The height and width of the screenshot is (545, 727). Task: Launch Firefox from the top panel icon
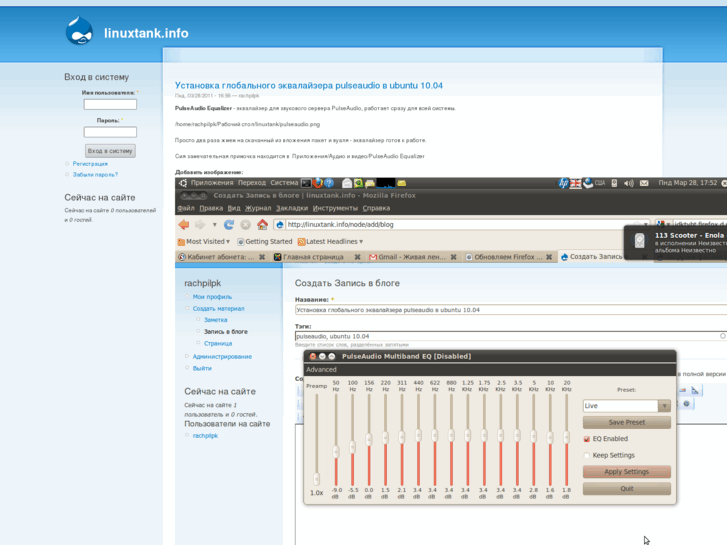318,183
